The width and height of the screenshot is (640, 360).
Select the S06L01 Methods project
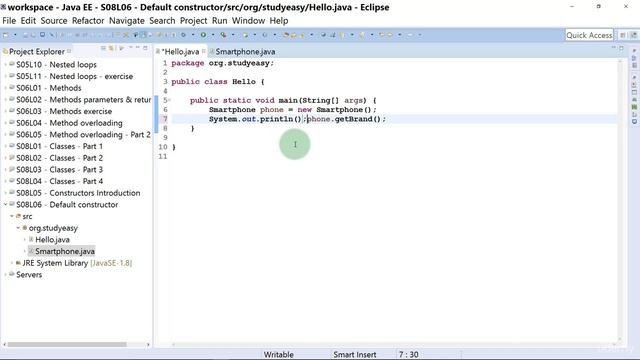click(49, 88)
